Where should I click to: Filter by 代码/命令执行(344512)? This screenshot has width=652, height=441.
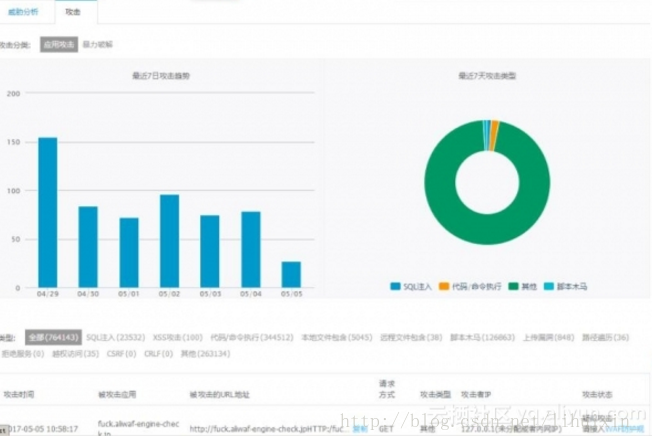pyautogui.click(x=252, y=338)
